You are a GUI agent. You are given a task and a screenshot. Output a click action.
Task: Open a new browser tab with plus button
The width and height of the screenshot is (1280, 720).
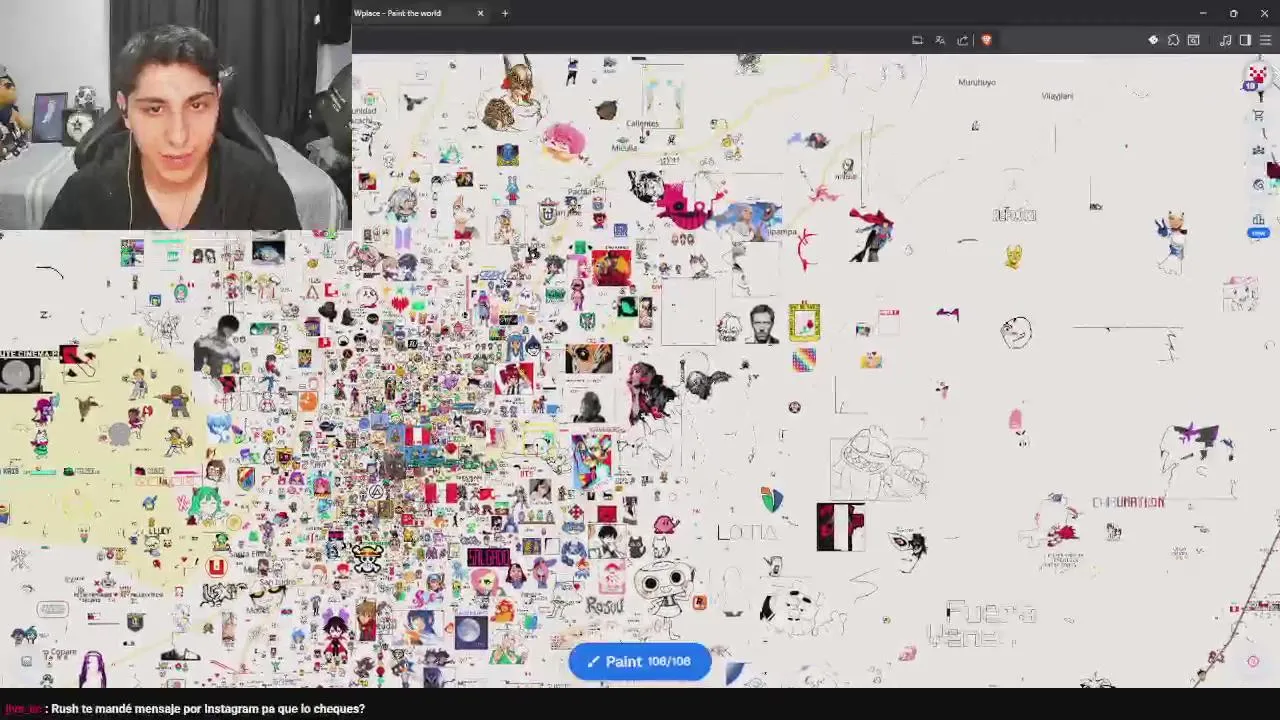[505, 13]
